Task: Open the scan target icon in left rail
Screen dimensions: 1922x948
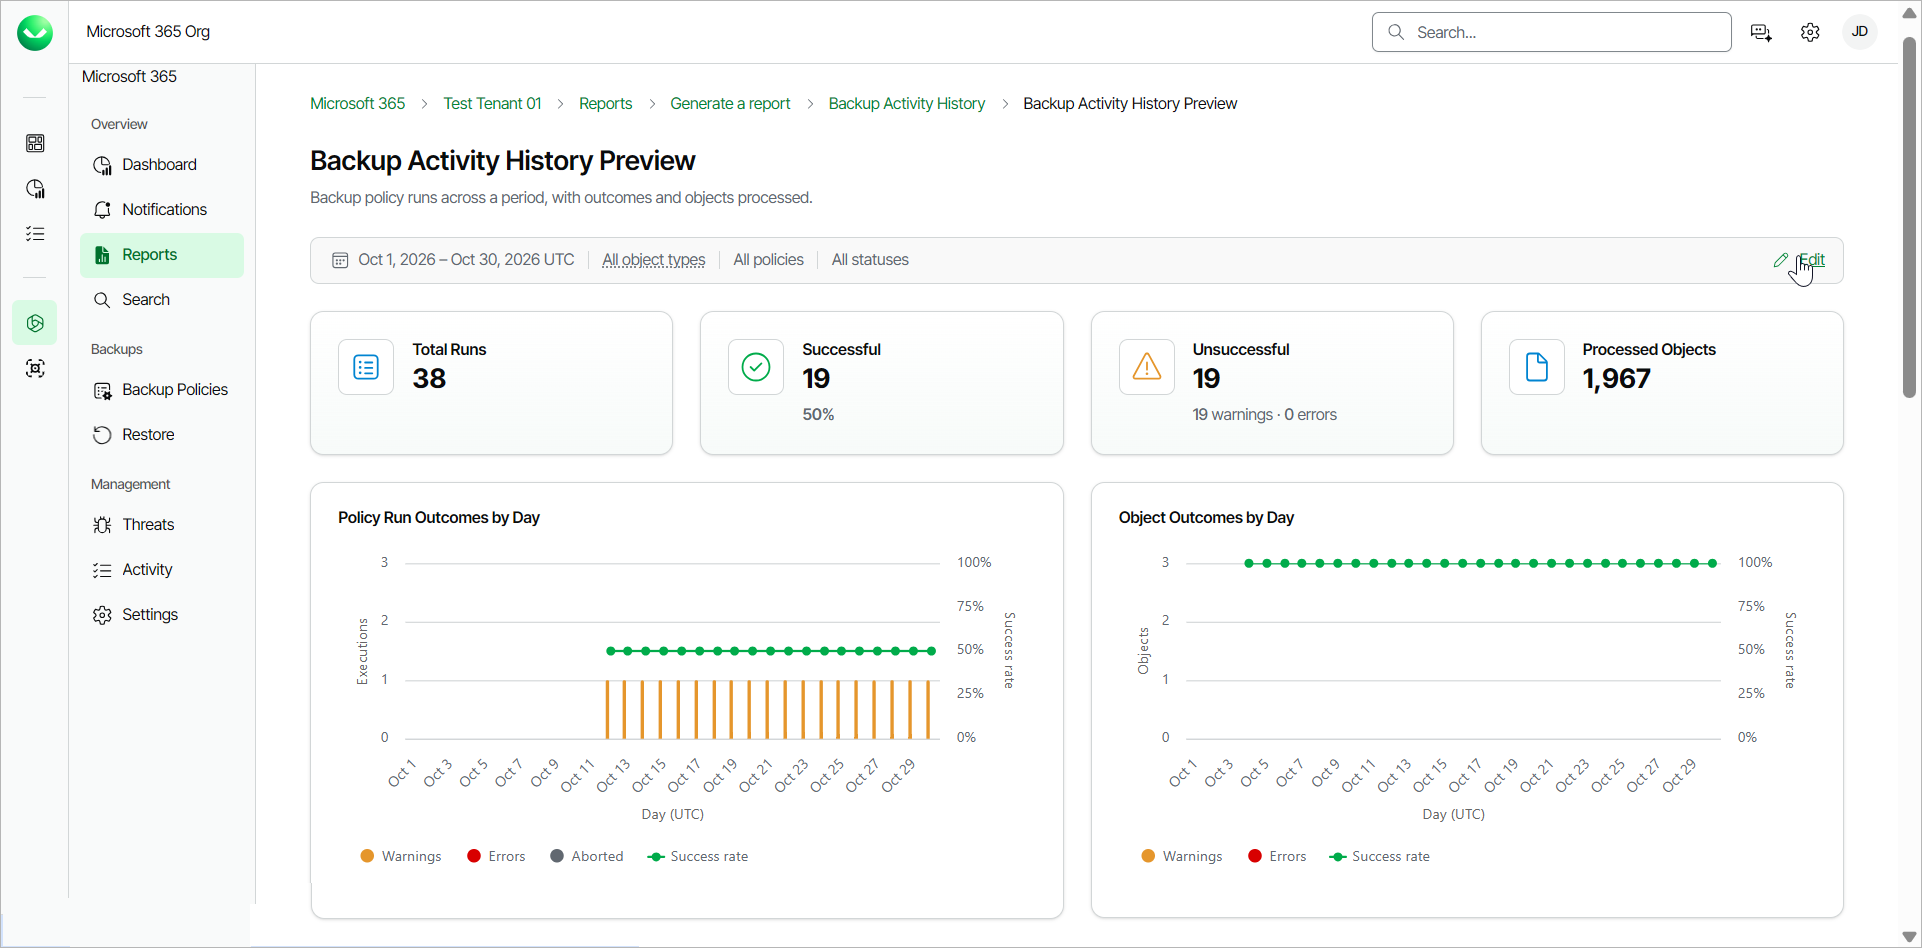Action: (35, 369)
